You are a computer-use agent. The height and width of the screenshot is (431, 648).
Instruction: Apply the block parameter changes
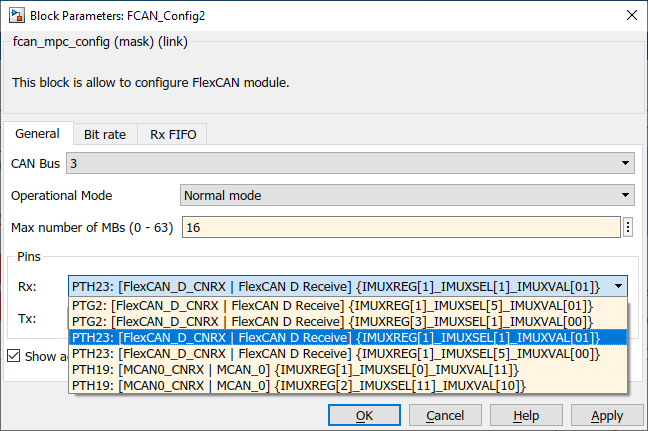607,415
